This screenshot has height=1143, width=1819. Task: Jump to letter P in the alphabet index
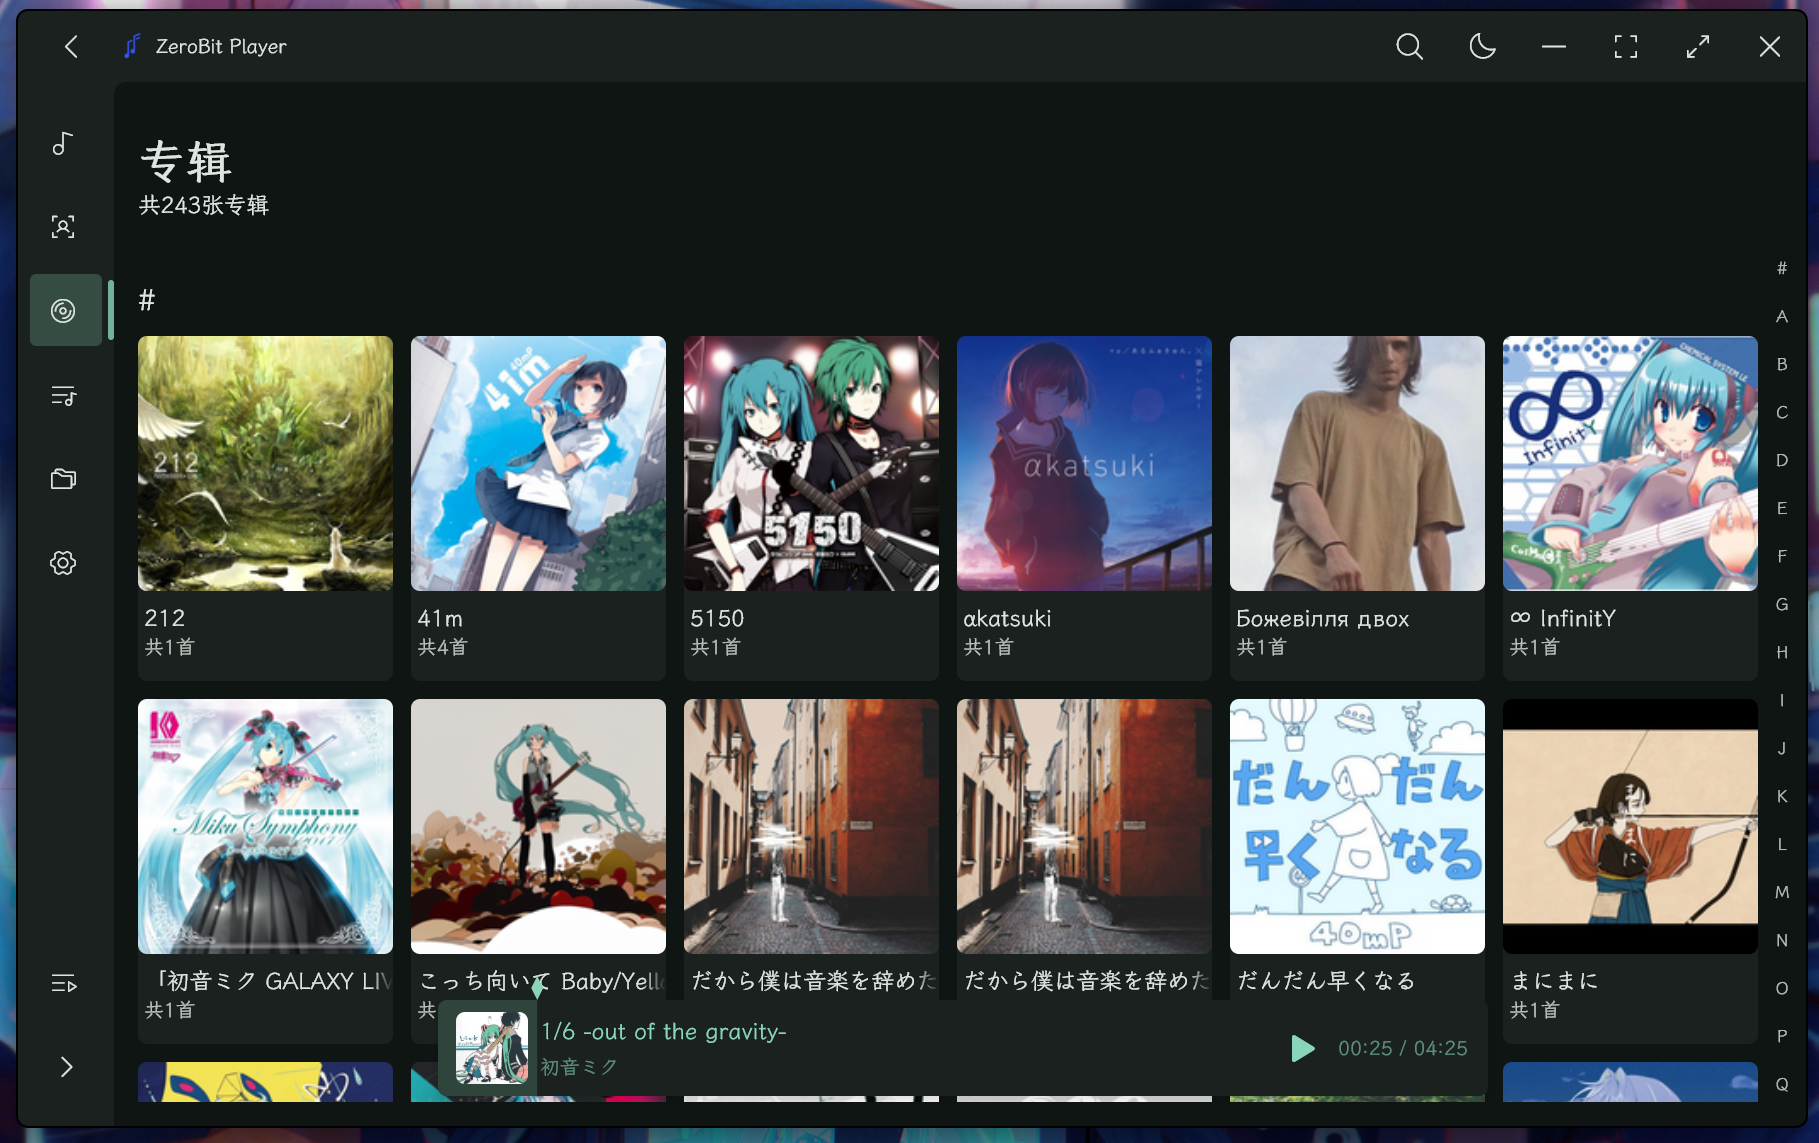tap(1782, 1036)
